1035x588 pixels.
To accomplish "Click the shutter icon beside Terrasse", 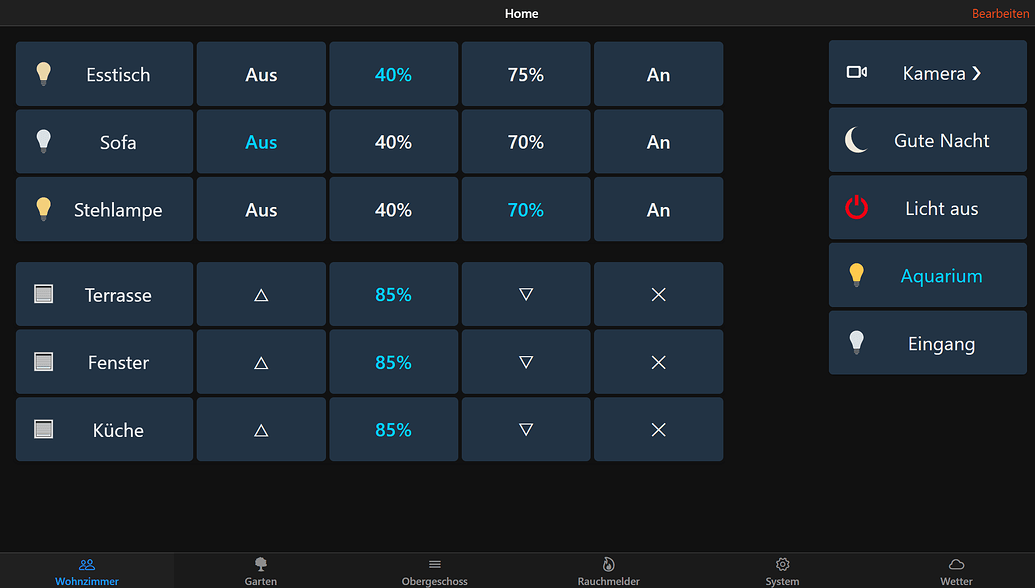I will coord(43,294).
